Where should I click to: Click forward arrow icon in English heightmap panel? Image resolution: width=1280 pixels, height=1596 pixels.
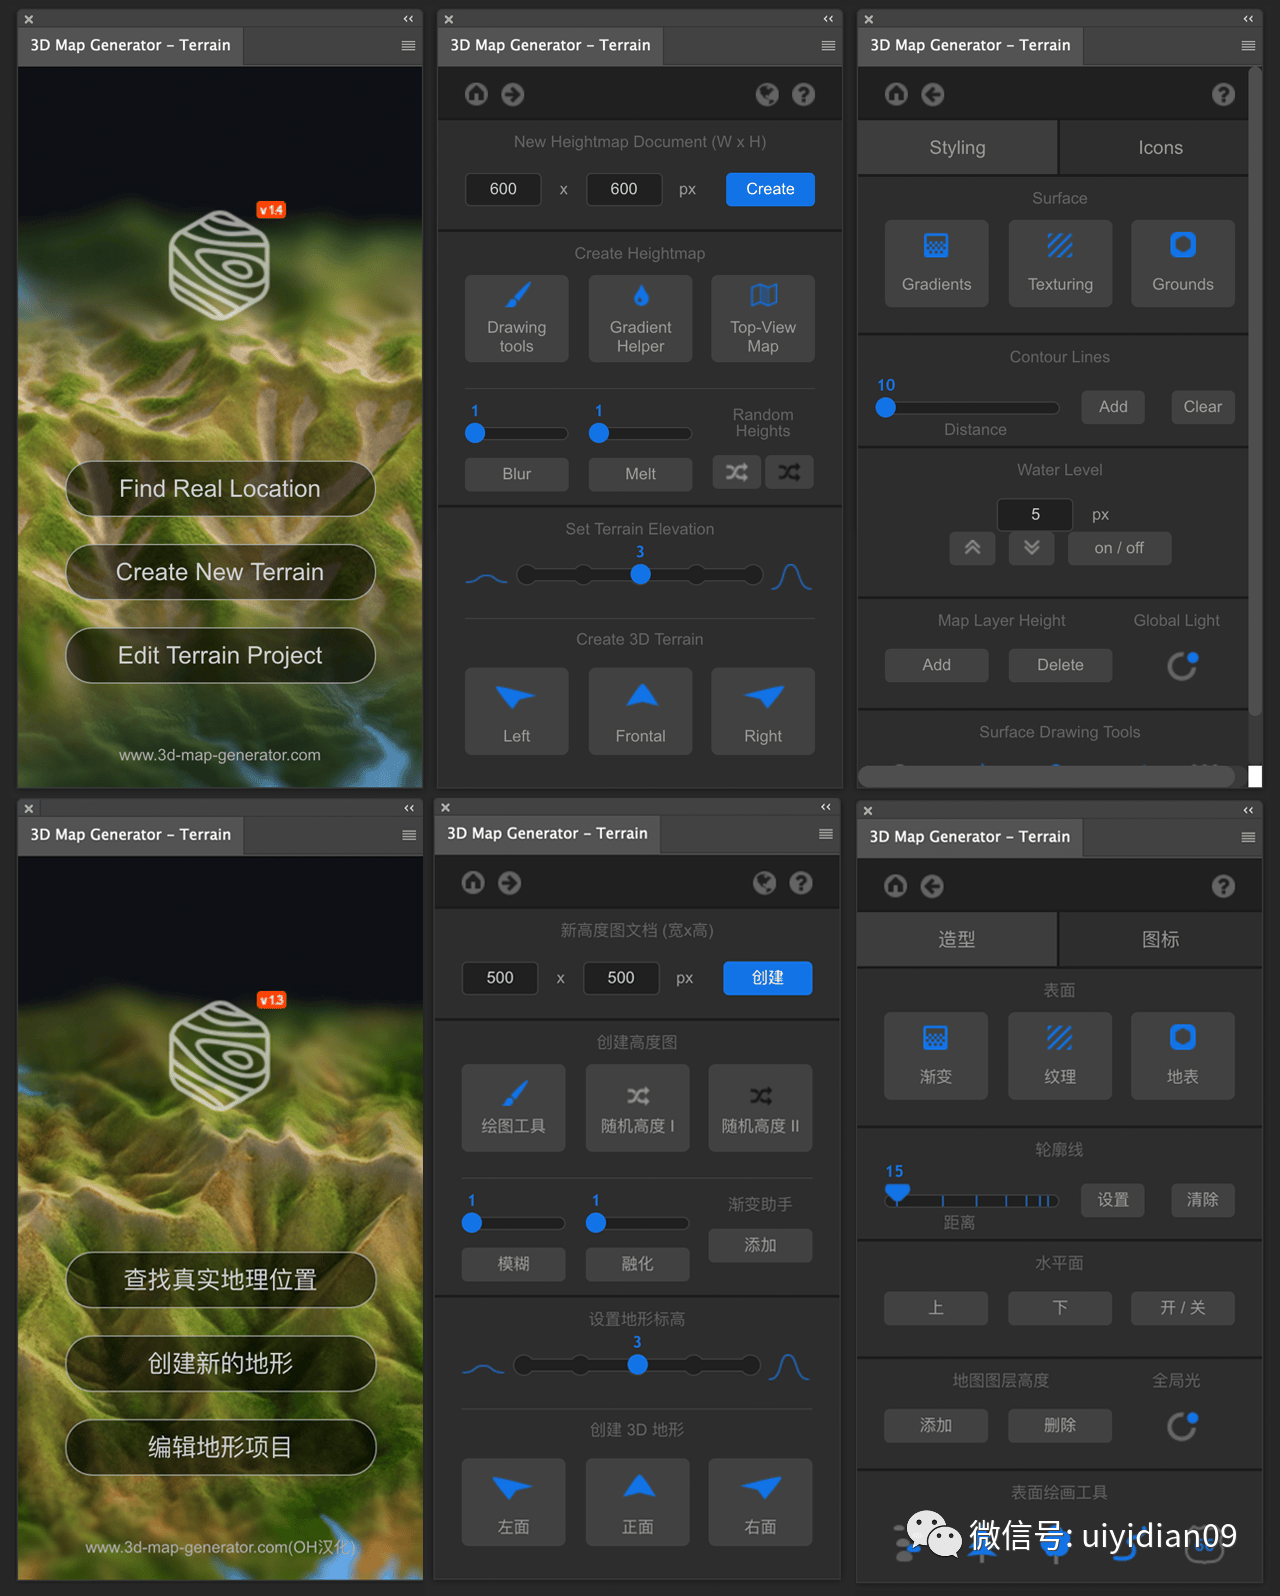coord(513,94)
